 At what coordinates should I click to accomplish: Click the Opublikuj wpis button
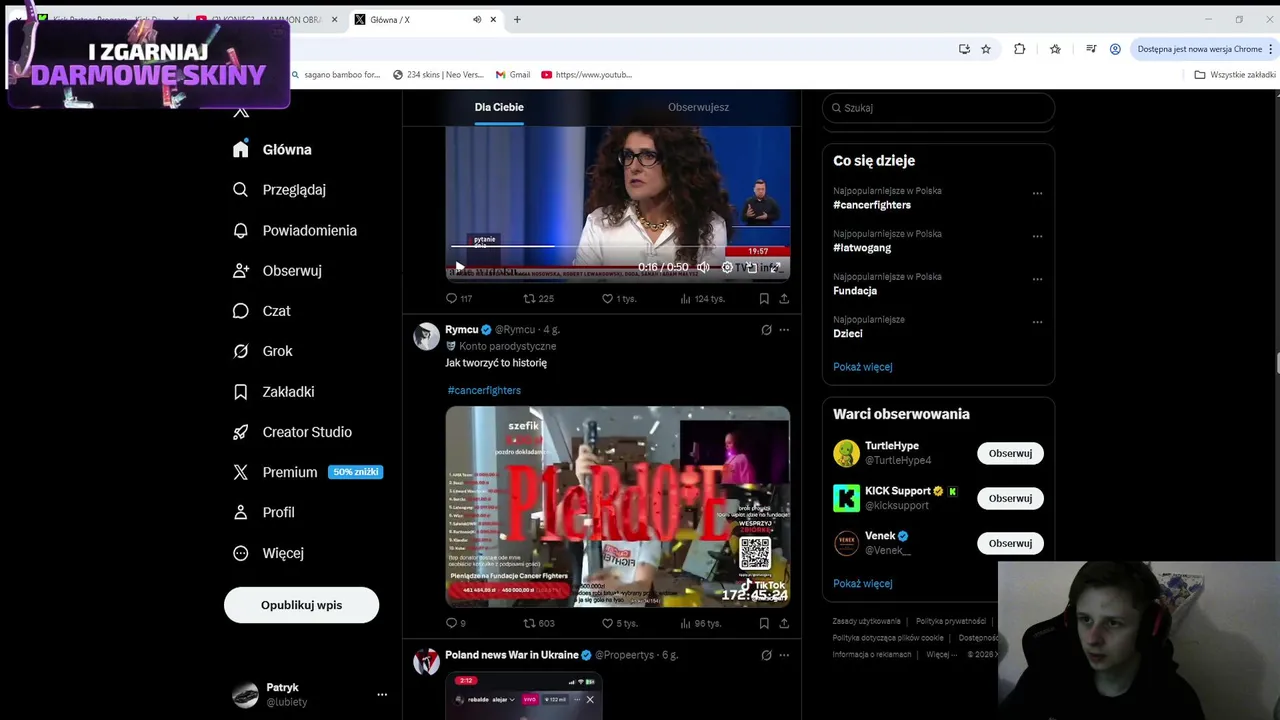tap(301, 605)
